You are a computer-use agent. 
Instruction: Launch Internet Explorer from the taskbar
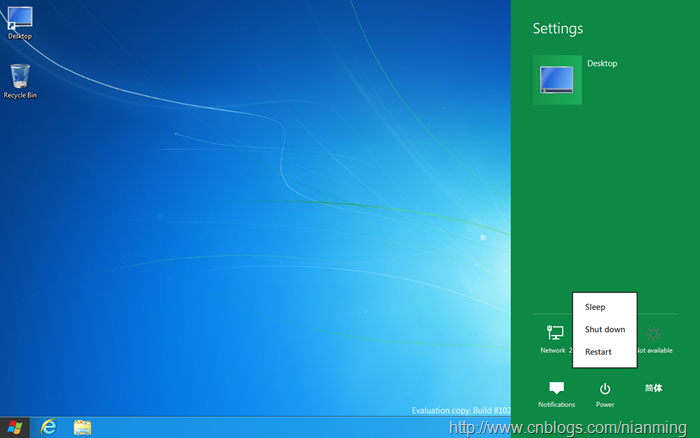coord(49,428)
